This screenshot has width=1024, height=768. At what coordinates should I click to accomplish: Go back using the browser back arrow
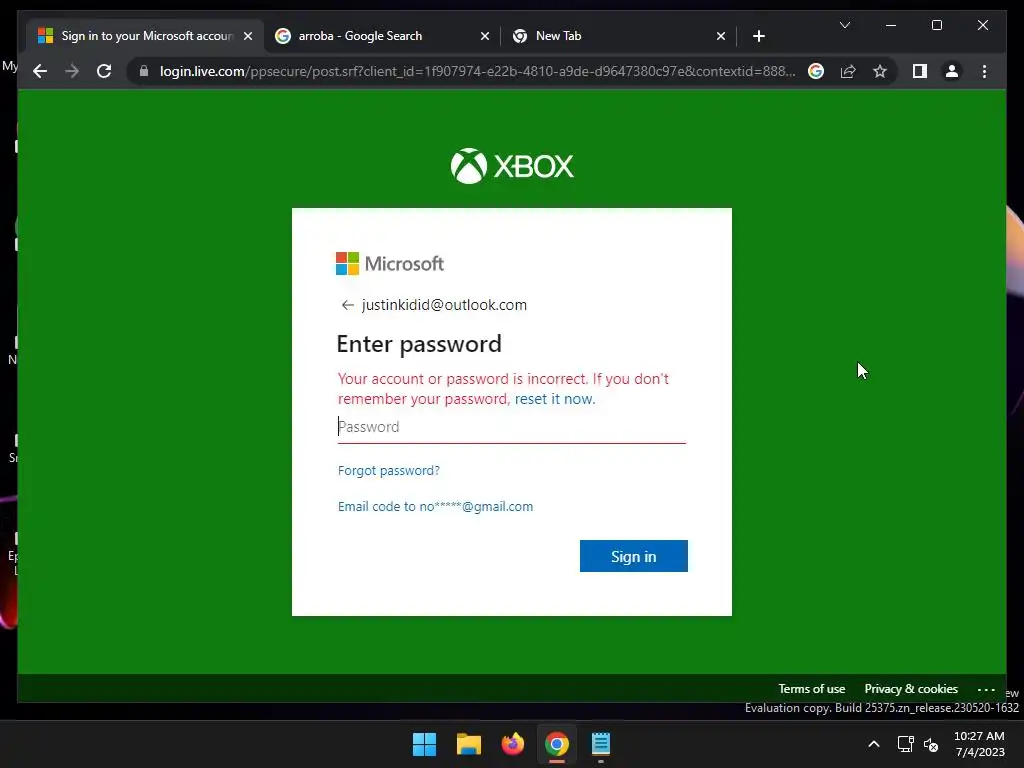40,71
